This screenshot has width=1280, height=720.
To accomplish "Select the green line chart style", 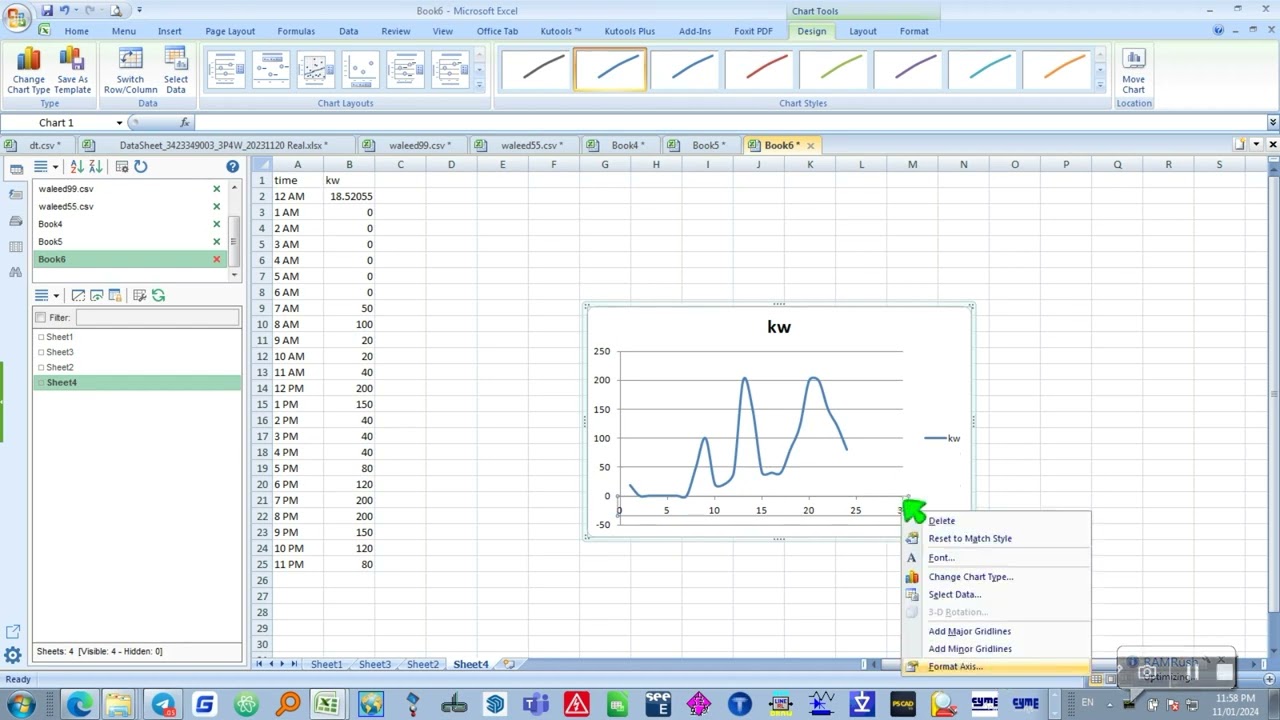I will pos(835,69).
